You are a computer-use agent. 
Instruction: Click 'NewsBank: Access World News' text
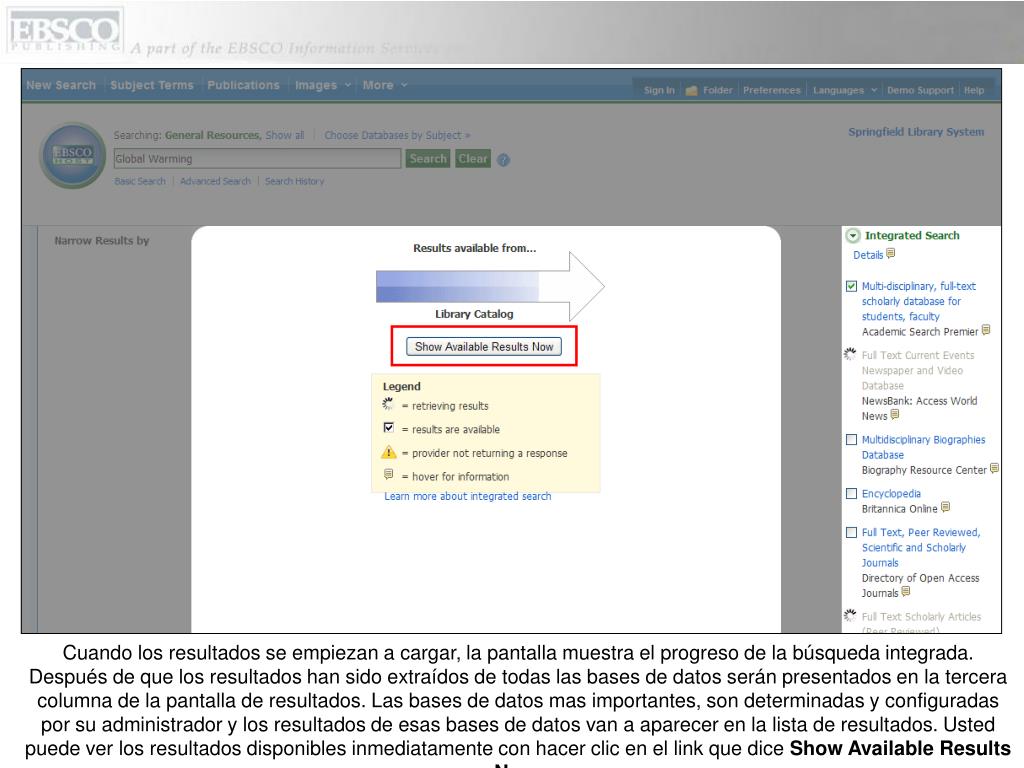919,408
